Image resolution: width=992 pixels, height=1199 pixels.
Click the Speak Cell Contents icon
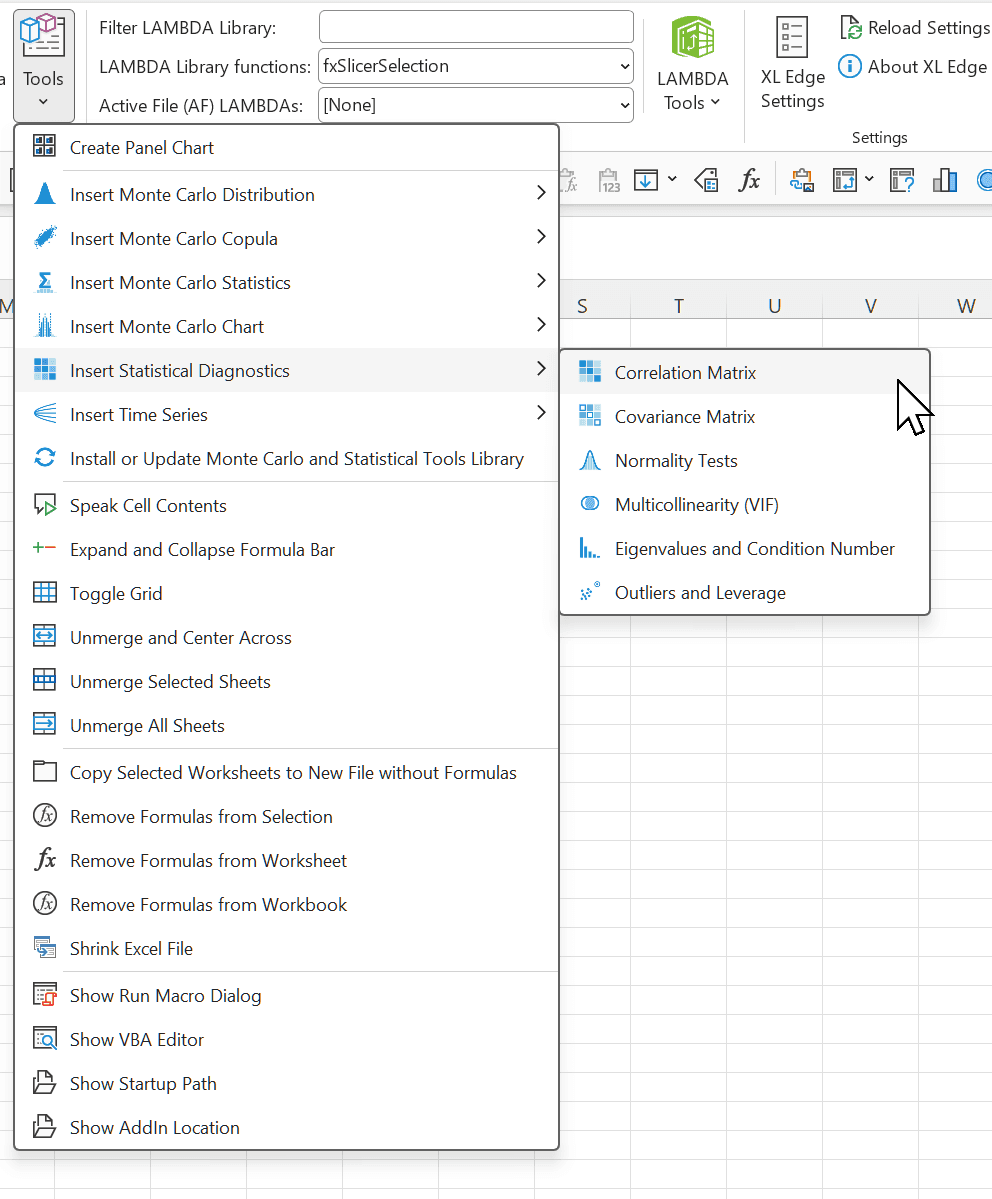pyautogui.click(x=45, y=505)
